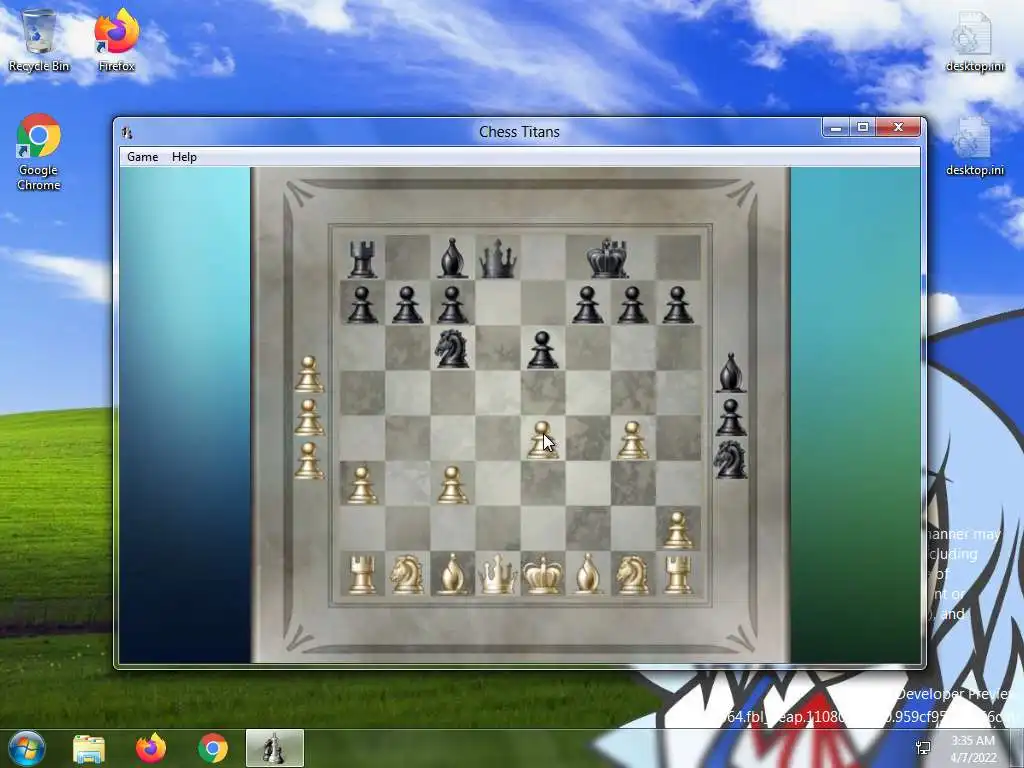
Task: Open the taskbar clock showing 3:35 AM
Action: pyautogui.click(x=973, y=749)
